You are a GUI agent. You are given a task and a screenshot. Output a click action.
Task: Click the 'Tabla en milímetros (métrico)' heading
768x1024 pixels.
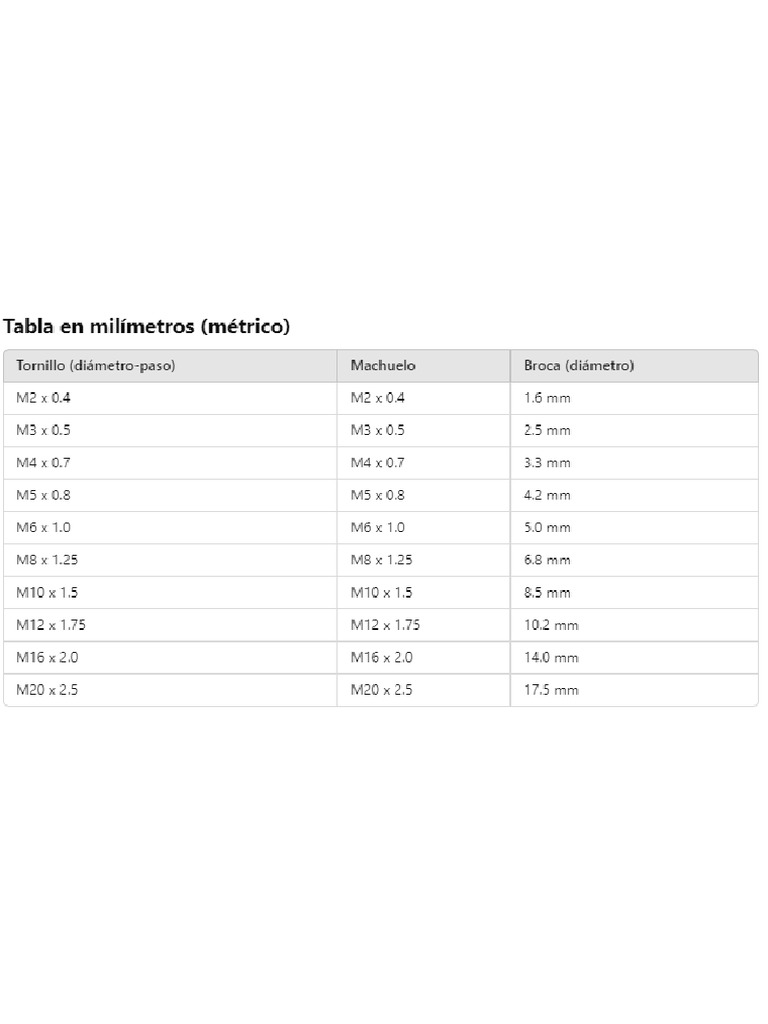pyautogui.click(x=147, y=326)
